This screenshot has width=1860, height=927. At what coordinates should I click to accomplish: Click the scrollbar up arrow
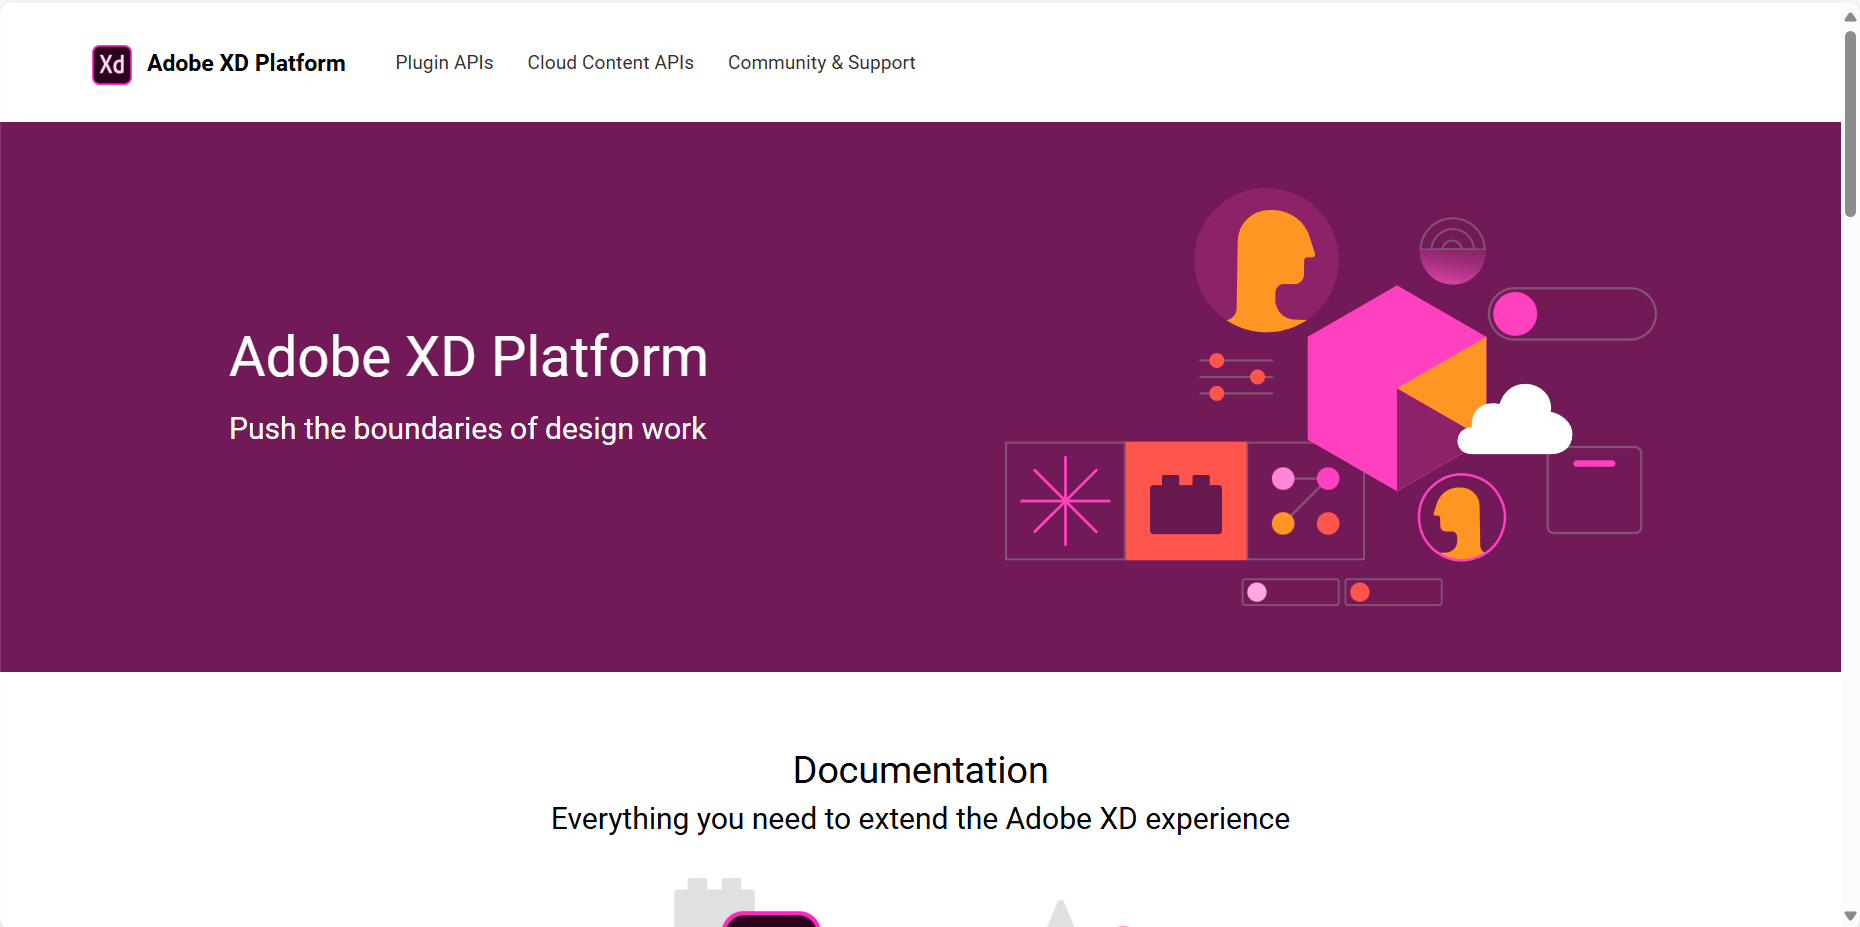tap(1850, 16)
